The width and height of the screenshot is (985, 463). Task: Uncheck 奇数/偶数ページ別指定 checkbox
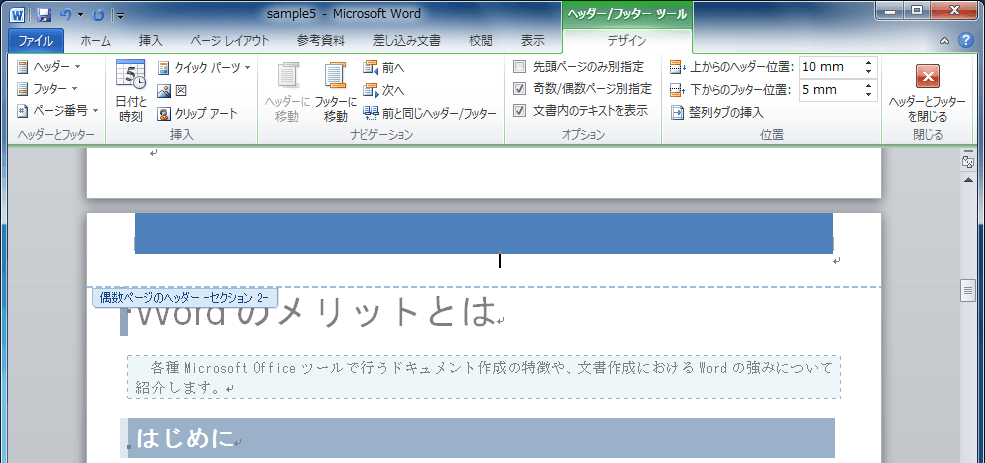pos(520,89)
